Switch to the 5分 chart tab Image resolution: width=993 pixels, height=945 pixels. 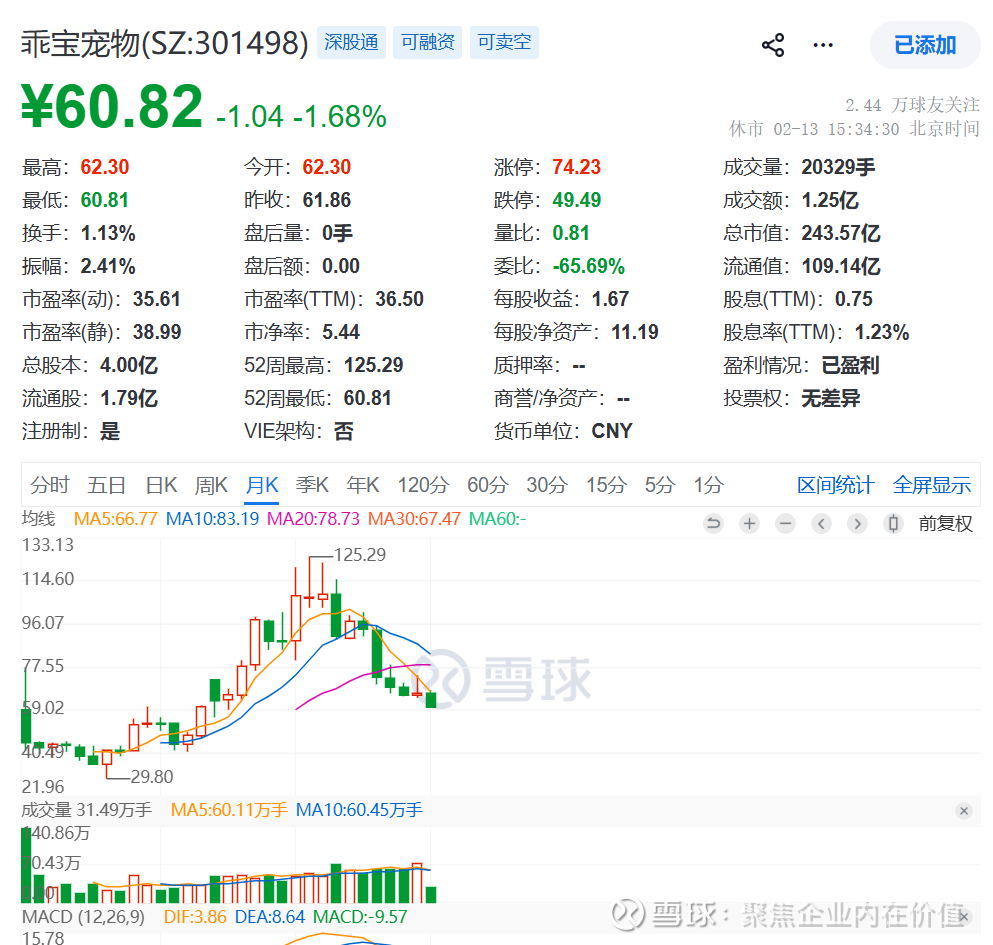pos(660,485)
